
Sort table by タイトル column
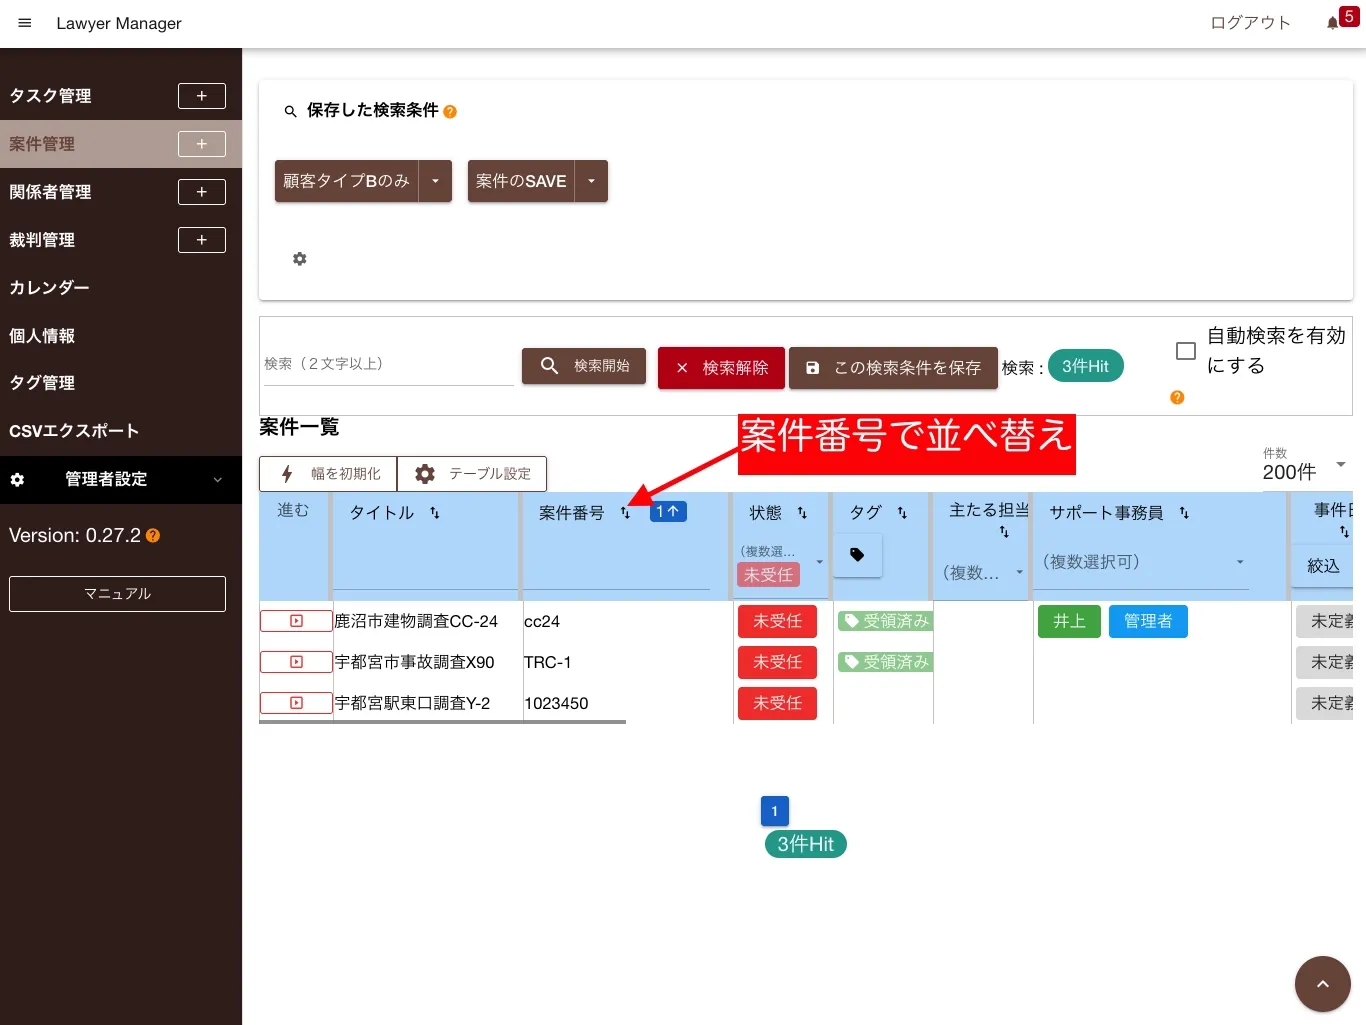(x=435, y=513)
